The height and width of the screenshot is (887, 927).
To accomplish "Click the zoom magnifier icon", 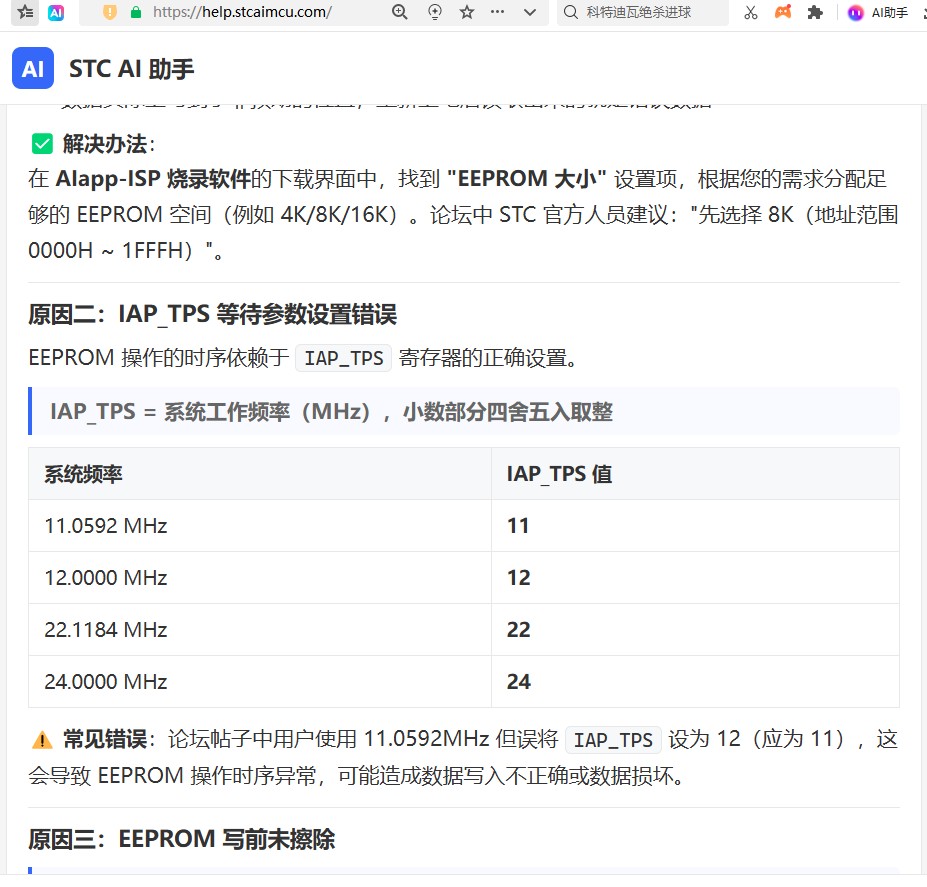I will click(x=400, y=12).
